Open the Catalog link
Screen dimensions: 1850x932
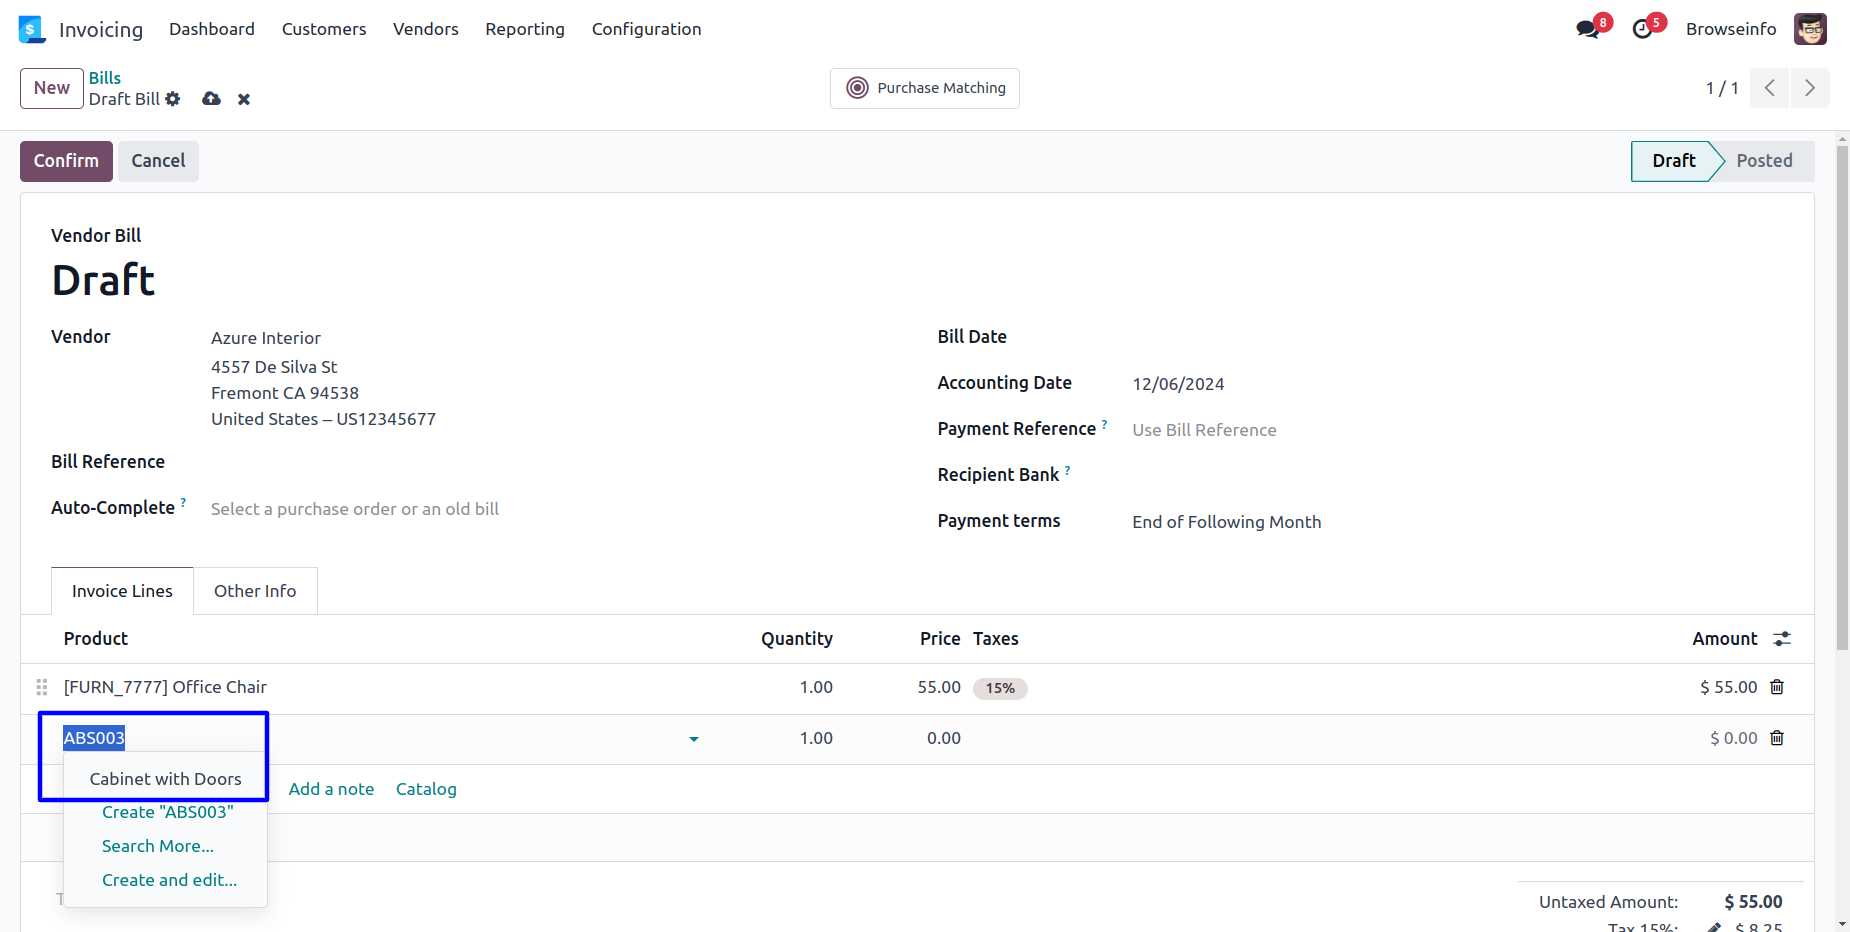[426, 789]
